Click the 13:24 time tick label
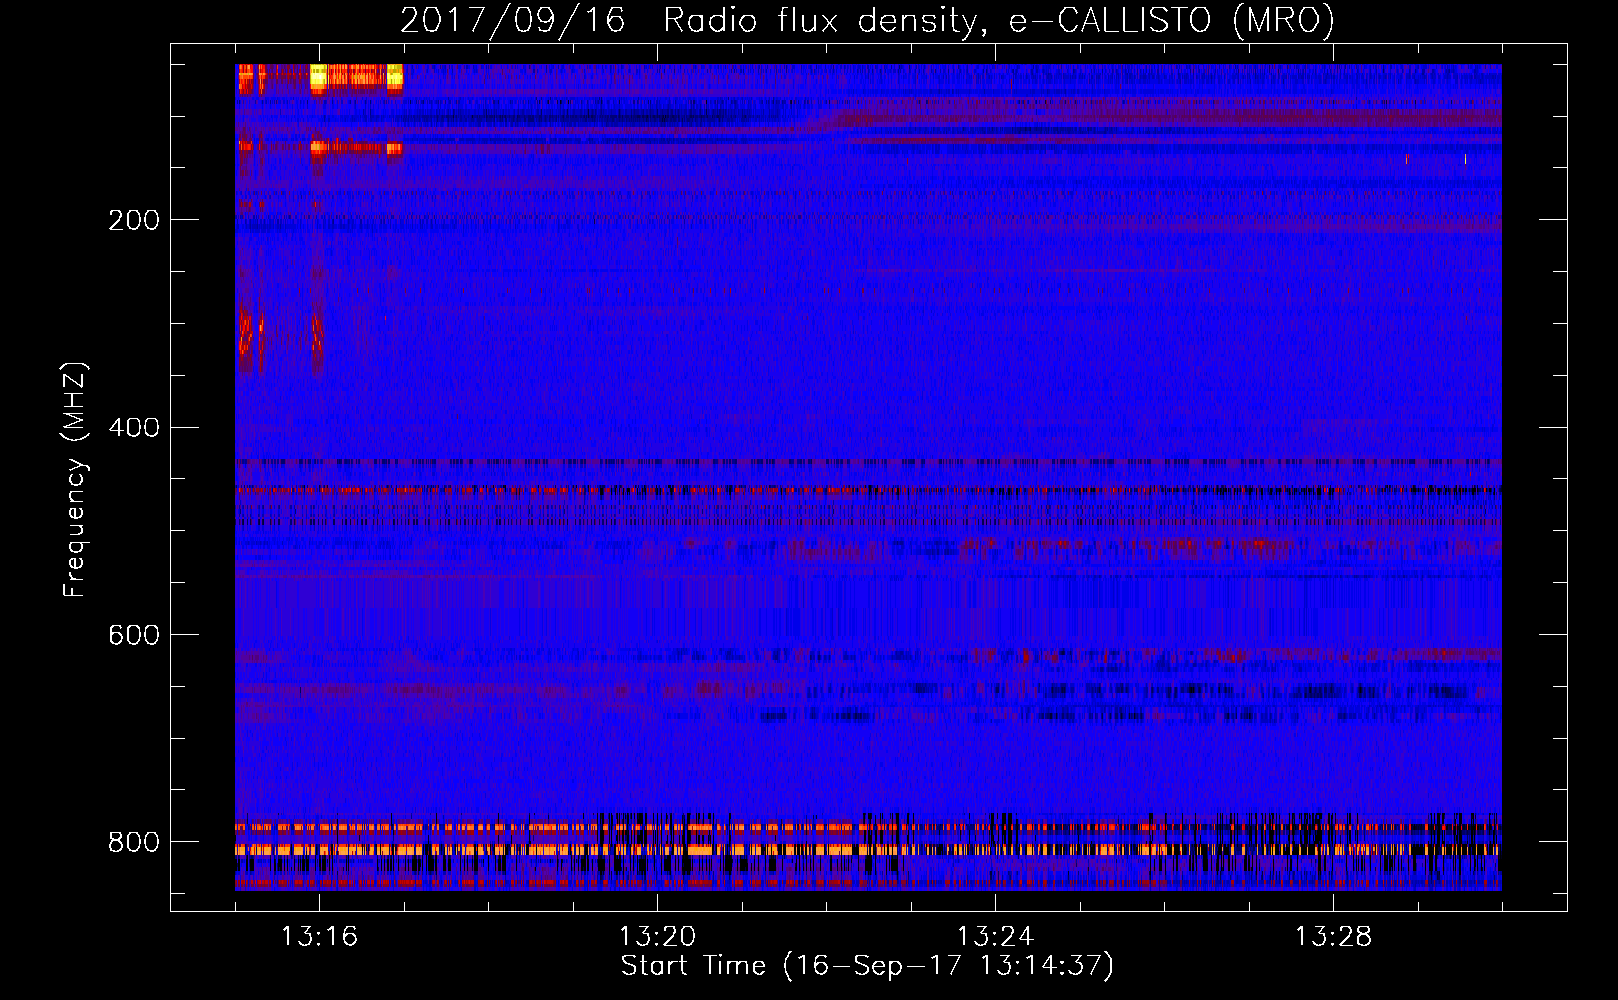The height and width of the screenshot is (1000, 1618). click(x=995, y=937)
